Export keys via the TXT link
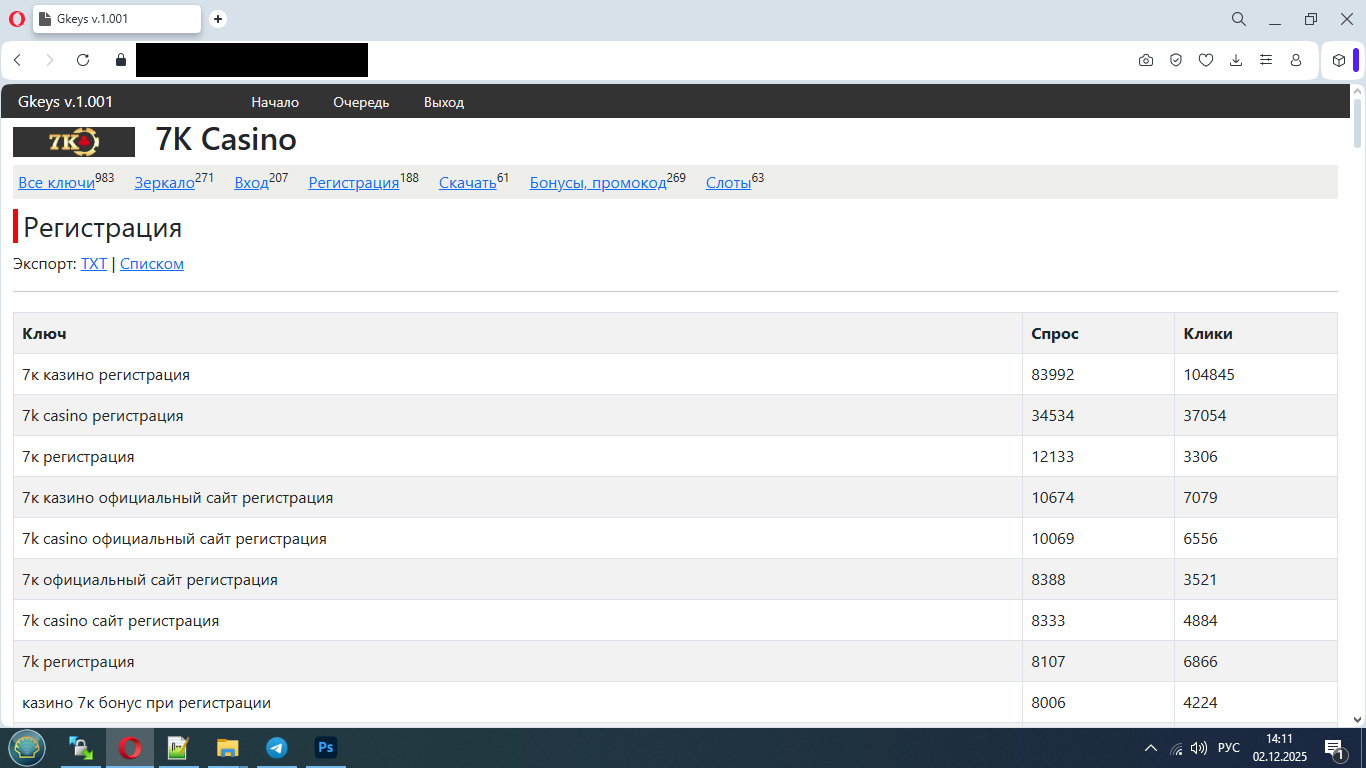 click(94, 264)
